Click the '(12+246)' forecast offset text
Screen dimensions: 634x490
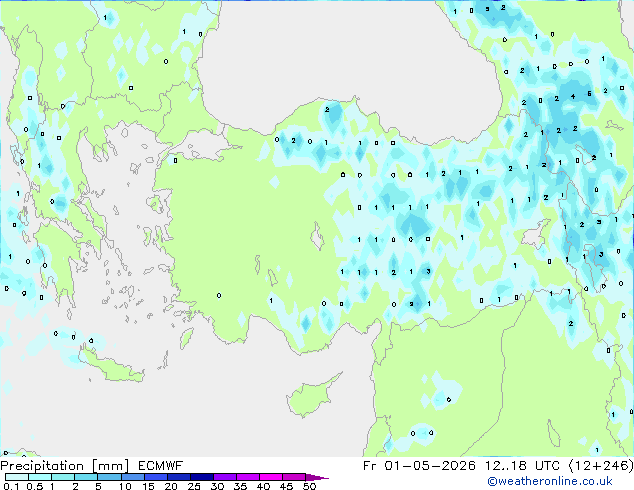point(601,466)
